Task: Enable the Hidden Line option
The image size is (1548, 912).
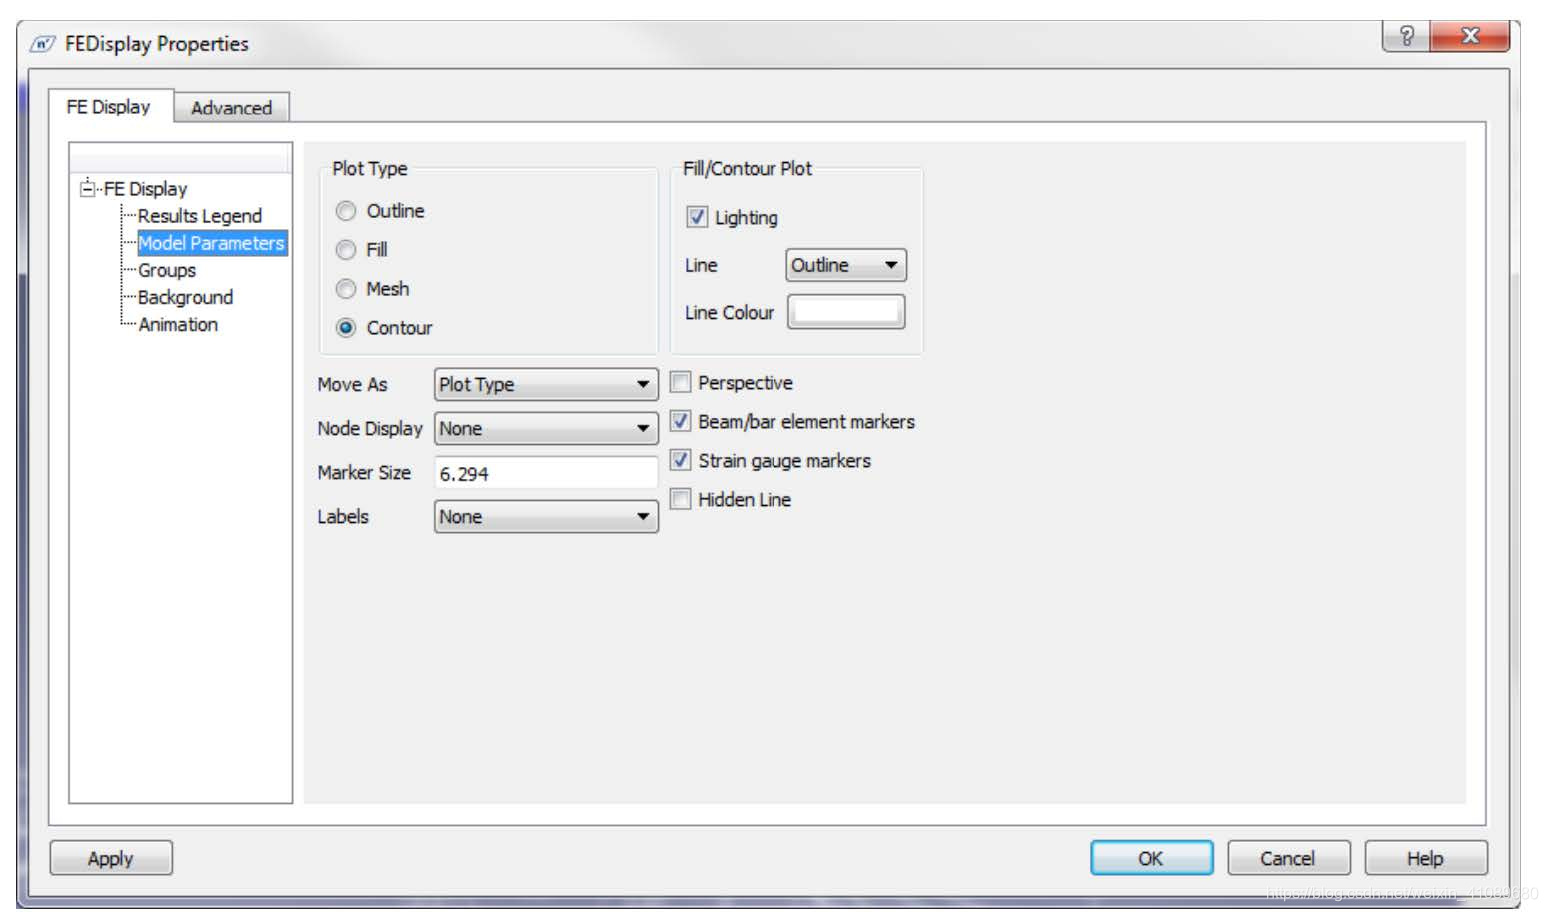Action: pos(680,499)
